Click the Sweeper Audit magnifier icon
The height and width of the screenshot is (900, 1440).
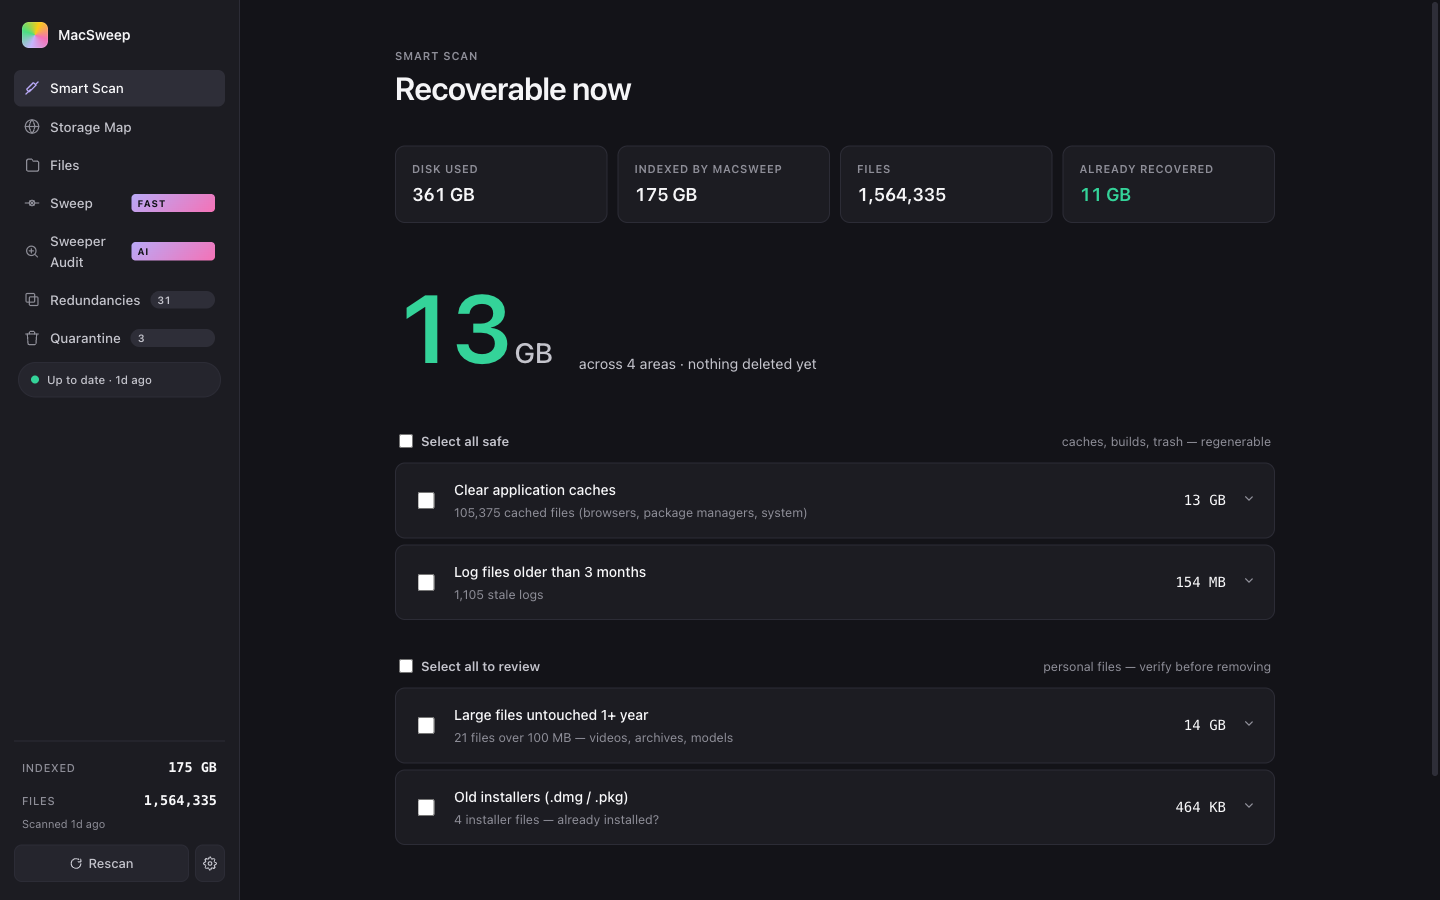[x=32, y=252]
